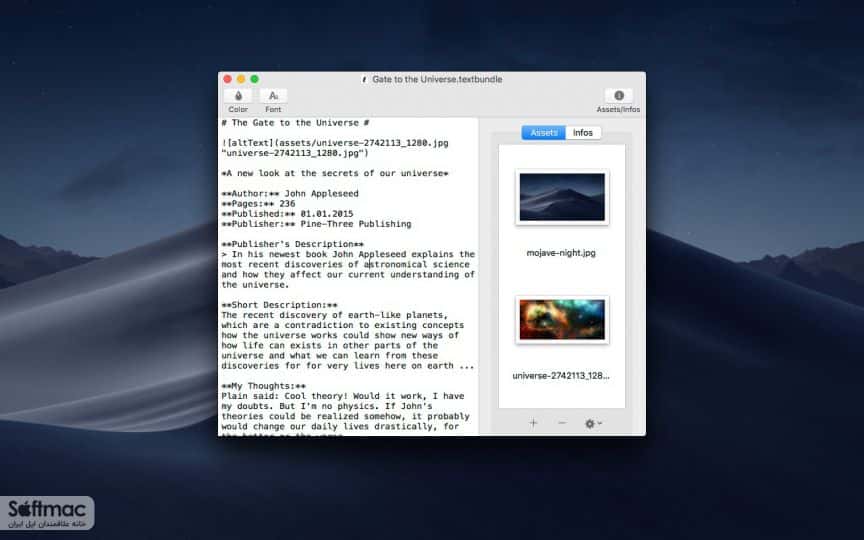Click the 'Plain said: Cool theory!' line
864x540 pixels.
(343, 396)
